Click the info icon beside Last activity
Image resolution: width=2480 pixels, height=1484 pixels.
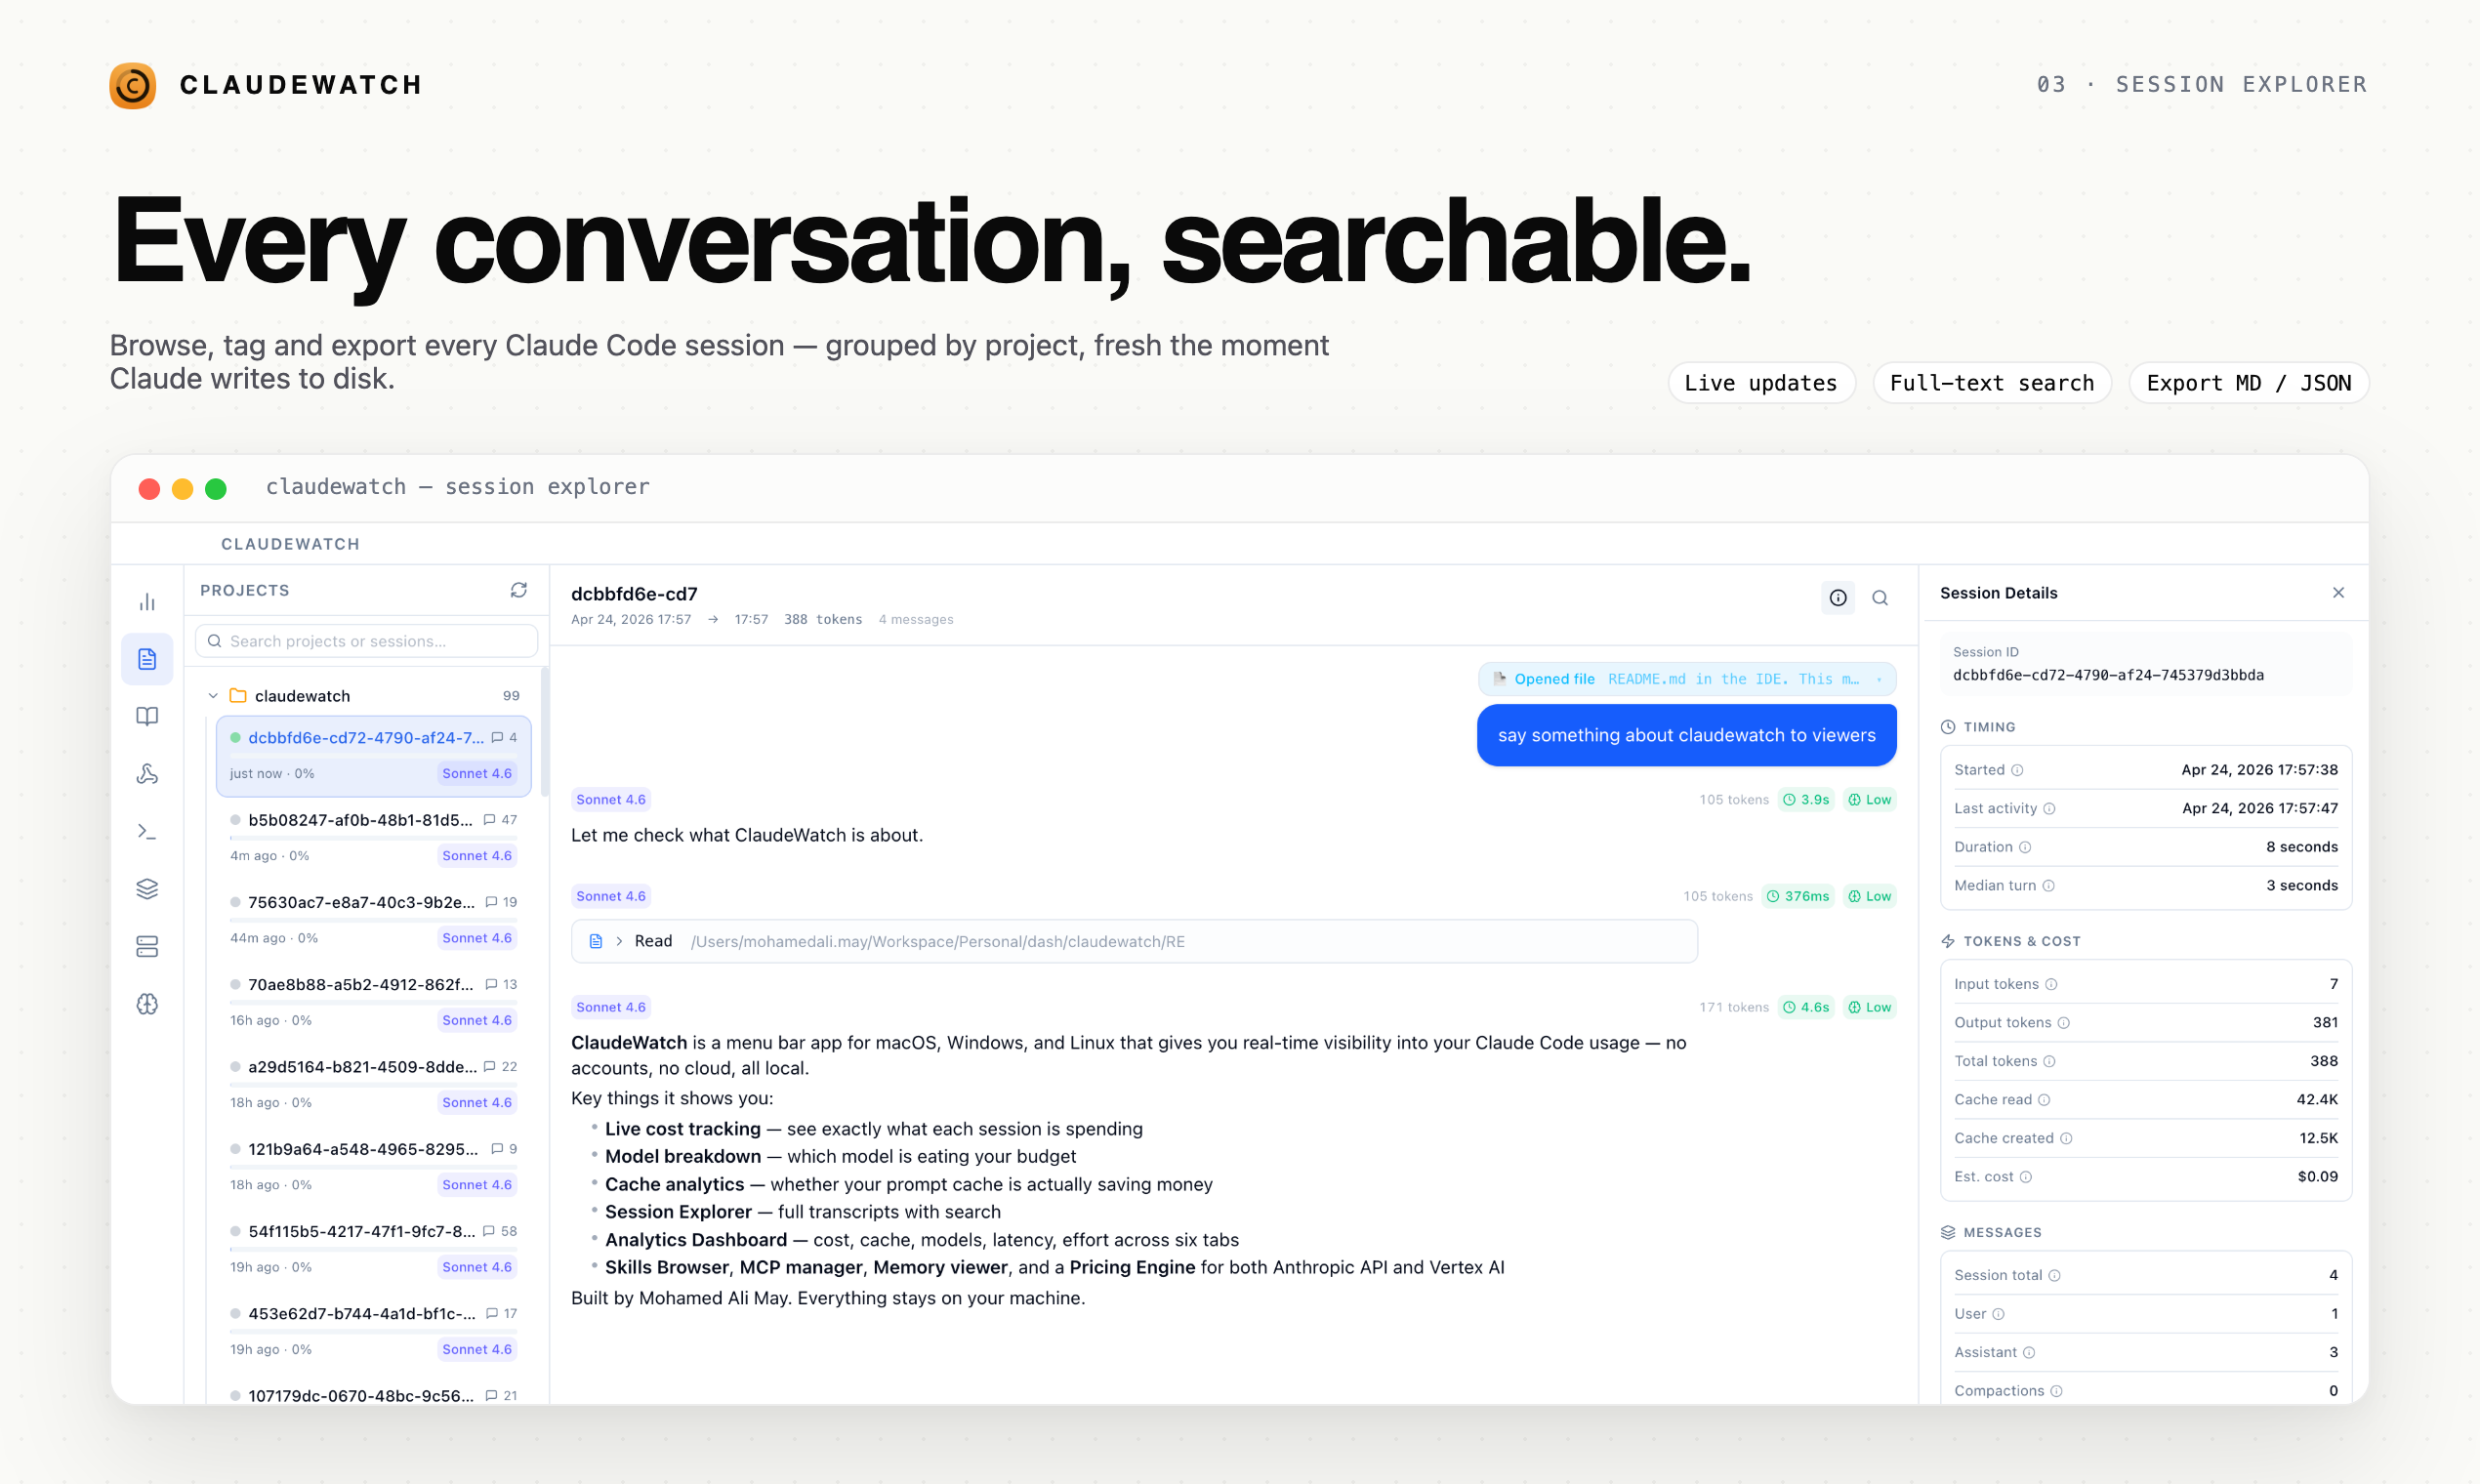(x=2049, y=809)
